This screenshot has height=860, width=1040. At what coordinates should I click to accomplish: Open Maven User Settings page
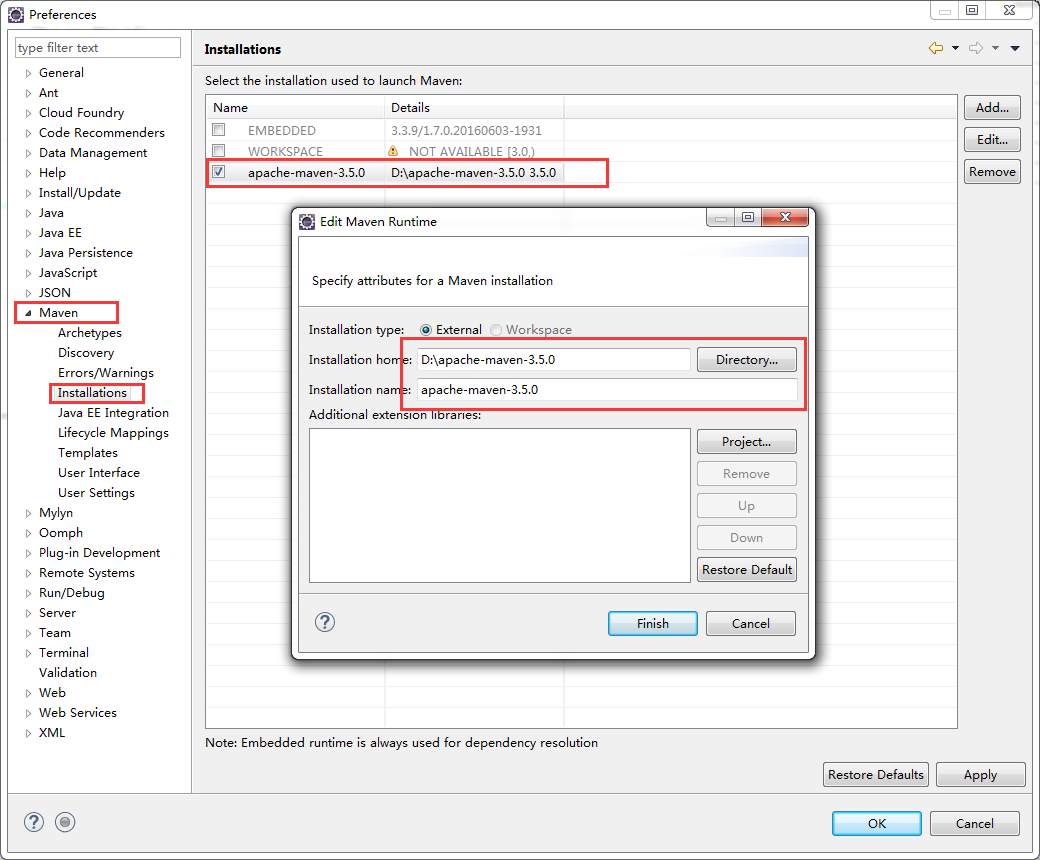[x=96, y=493]
